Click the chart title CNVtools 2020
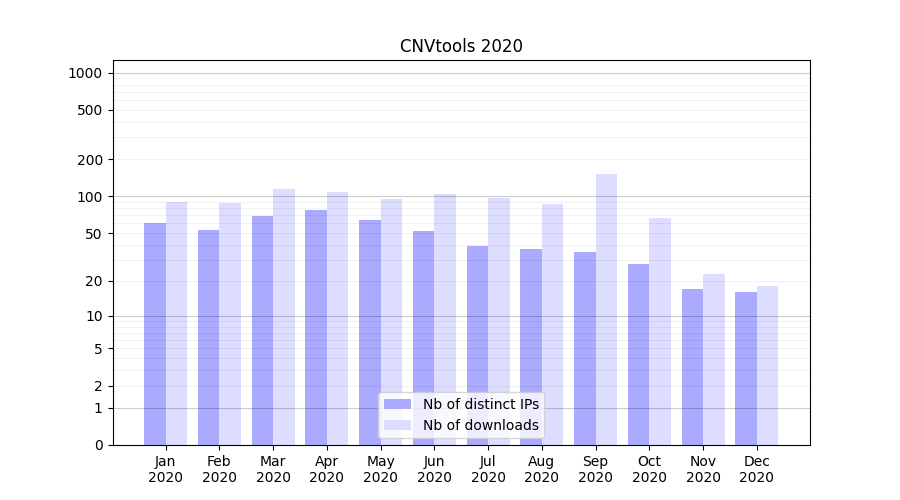 click(x=461, y=46)
